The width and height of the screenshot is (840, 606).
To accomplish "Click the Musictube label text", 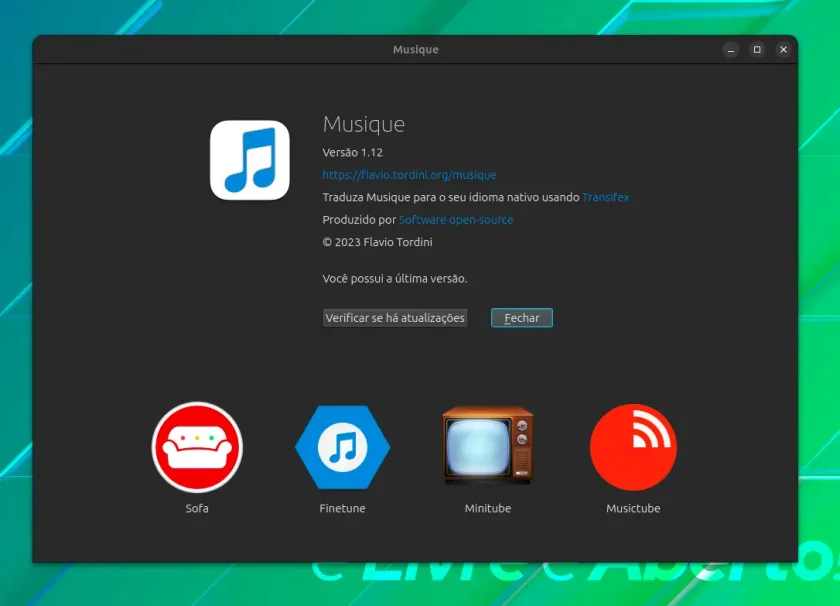I will (x=633, y=508).
